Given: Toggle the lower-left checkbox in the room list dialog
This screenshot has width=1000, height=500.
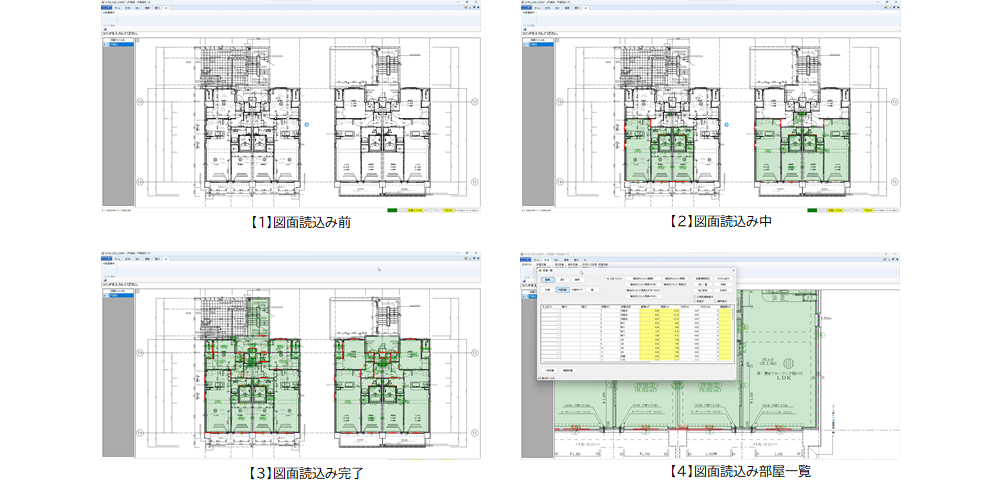Looking at the screenshot, I should 696,303.
